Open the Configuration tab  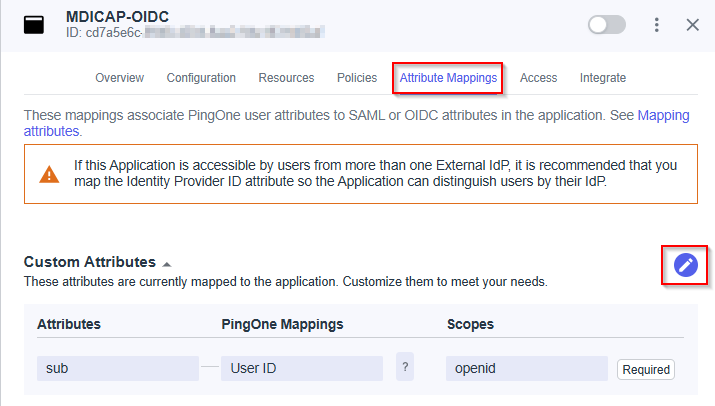click(201, 78)
